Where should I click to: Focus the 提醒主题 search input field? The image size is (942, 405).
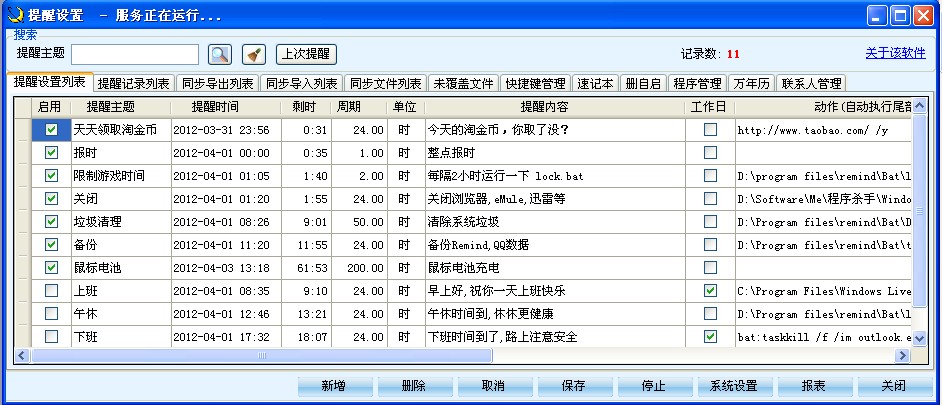[135, 54]
